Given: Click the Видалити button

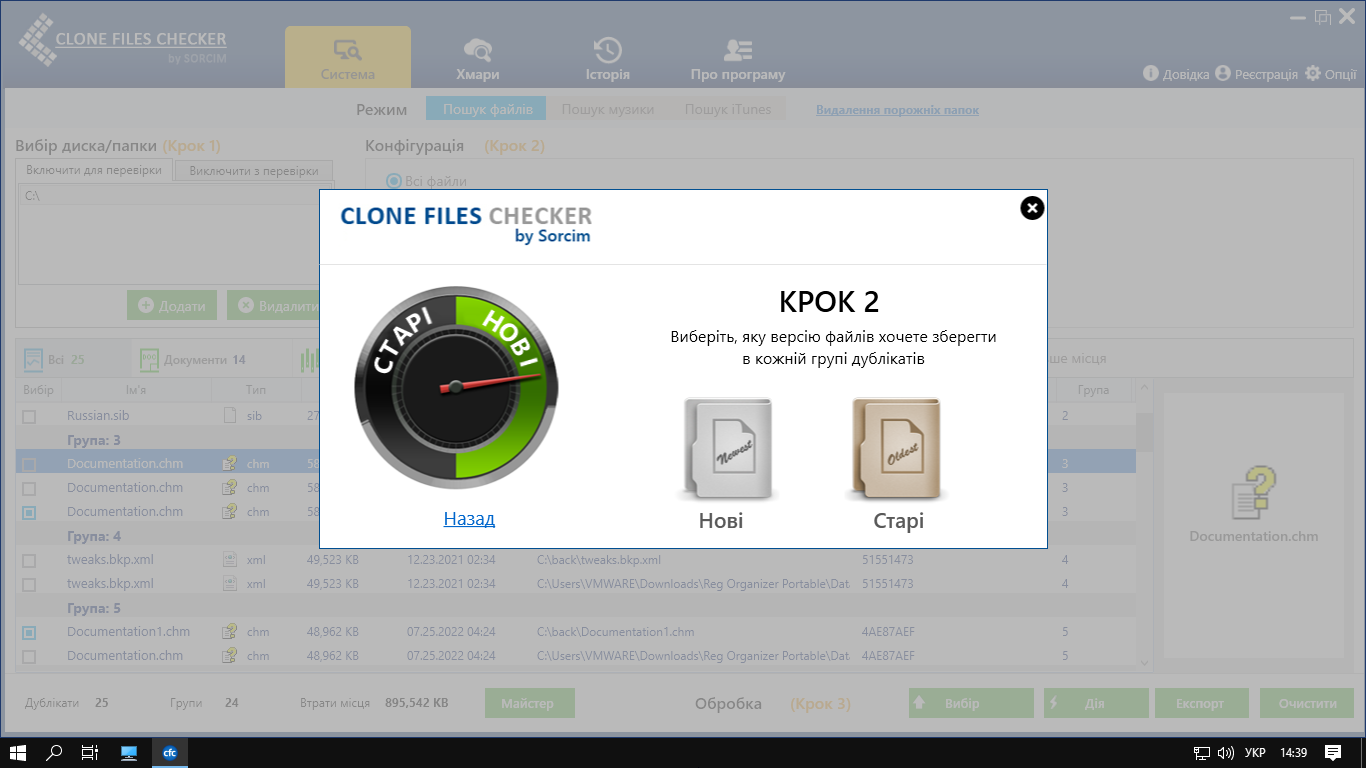Looking at the screenshot, I should pyautogui.click(x=274, y=305).
